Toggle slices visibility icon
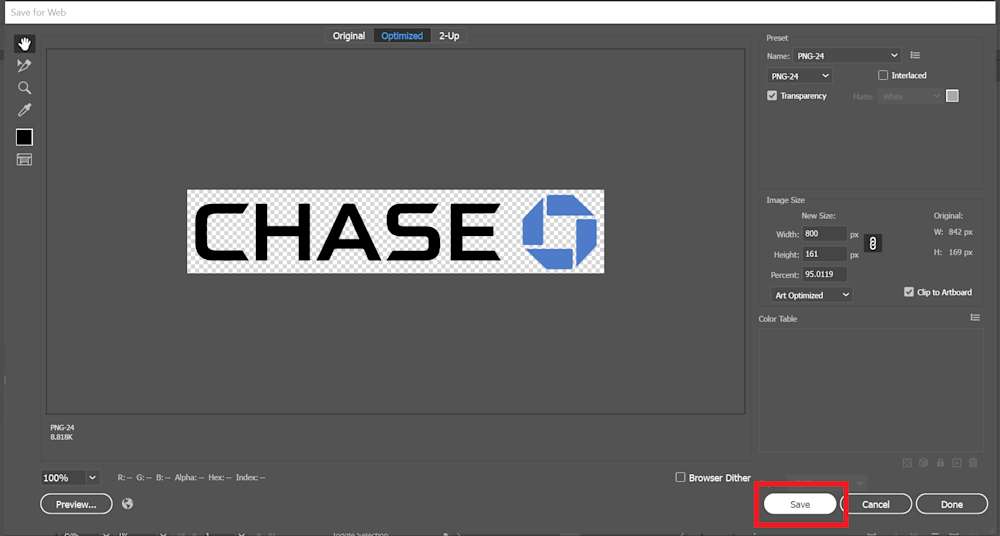 pyautogui.click(x=24, y=160)
